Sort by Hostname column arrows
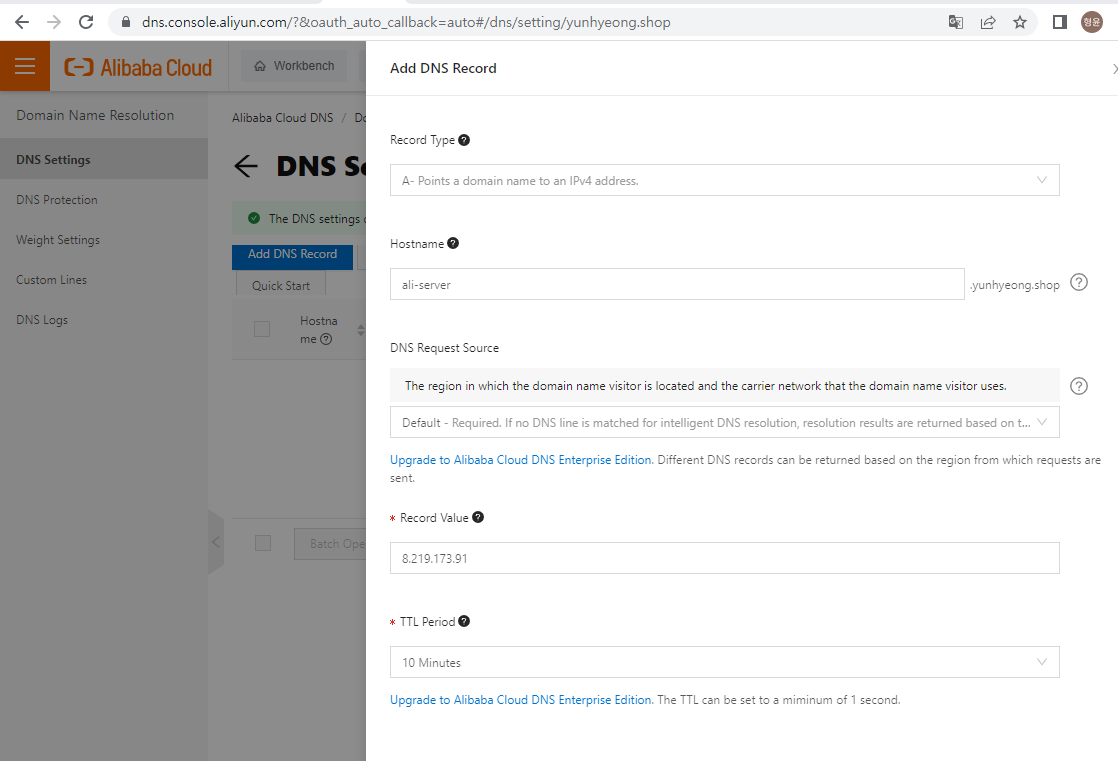The height and width of the screenshot is (761, 1118). click(x=361, y=330)
